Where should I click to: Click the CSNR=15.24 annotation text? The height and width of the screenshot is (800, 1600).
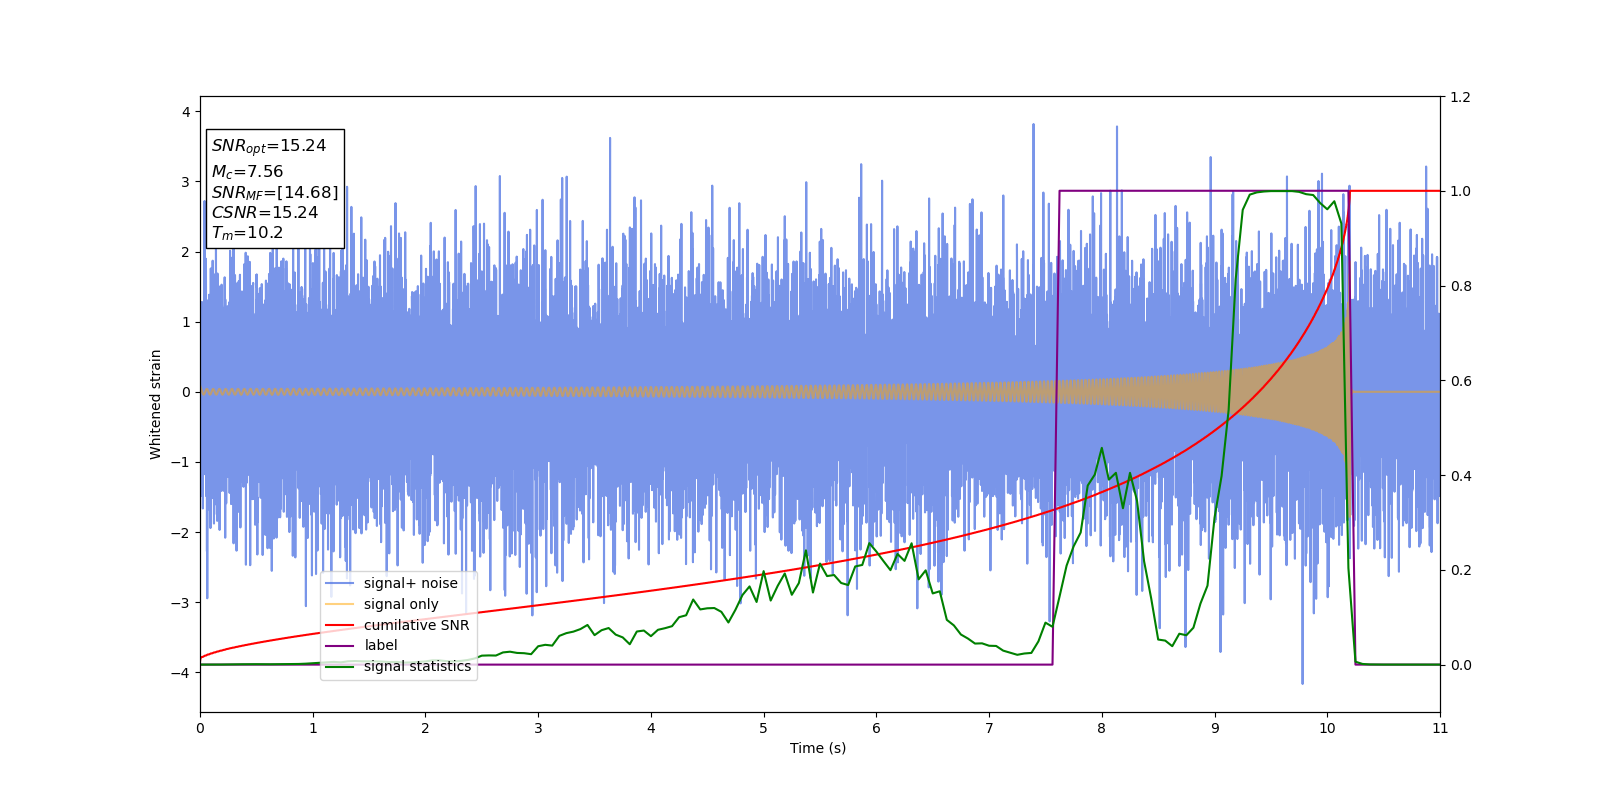click(265, 212)
